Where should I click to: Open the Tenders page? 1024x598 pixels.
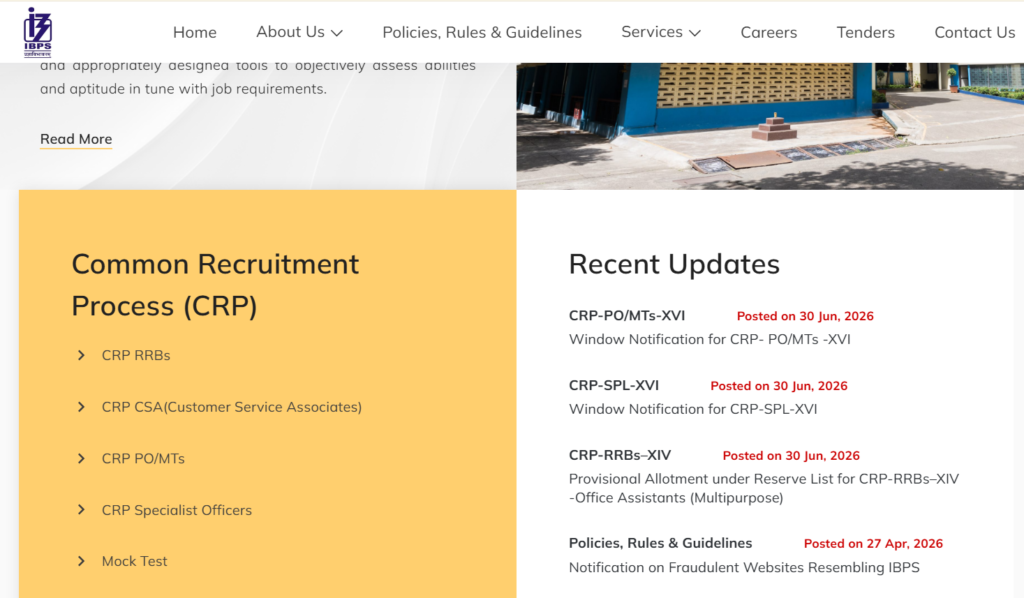[x=865, y=32]
